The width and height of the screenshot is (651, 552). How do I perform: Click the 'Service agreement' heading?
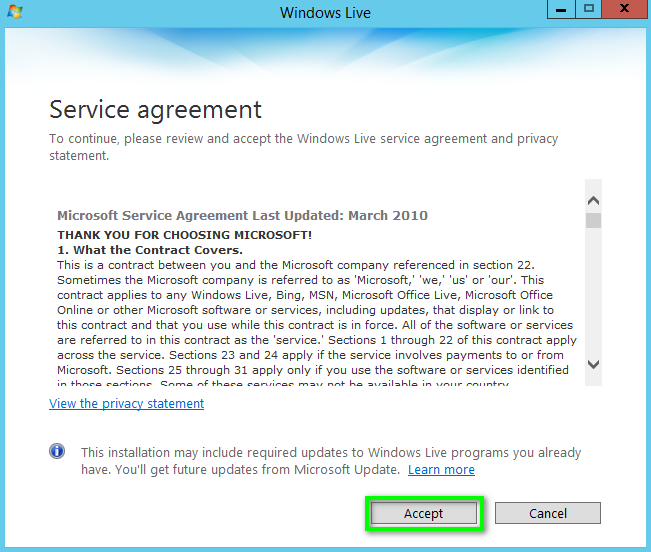pyautogui.click(x=155, y=110)
